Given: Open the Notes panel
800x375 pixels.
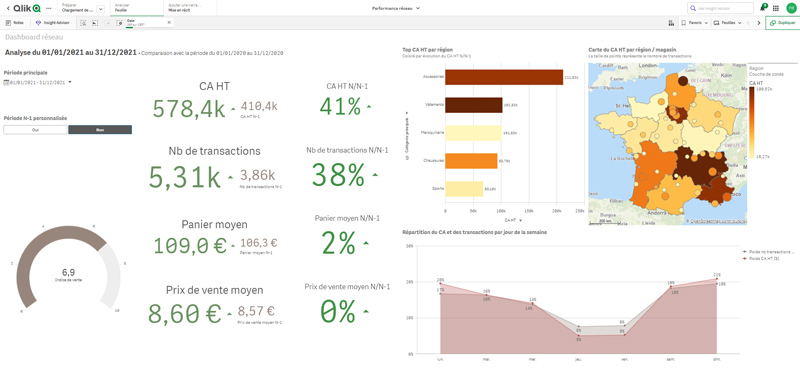Looking at the screenshot, I should (x=15, y=23).
